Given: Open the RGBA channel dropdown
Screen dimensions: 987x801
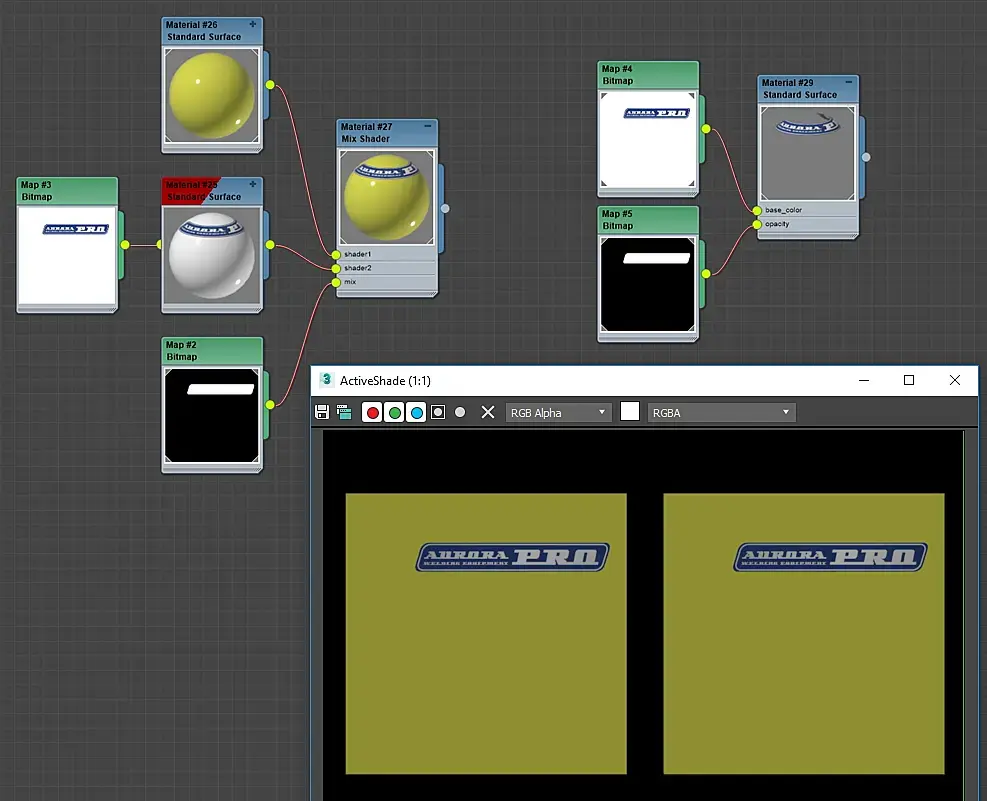Looking at the screenshot, I should (721, 413).
